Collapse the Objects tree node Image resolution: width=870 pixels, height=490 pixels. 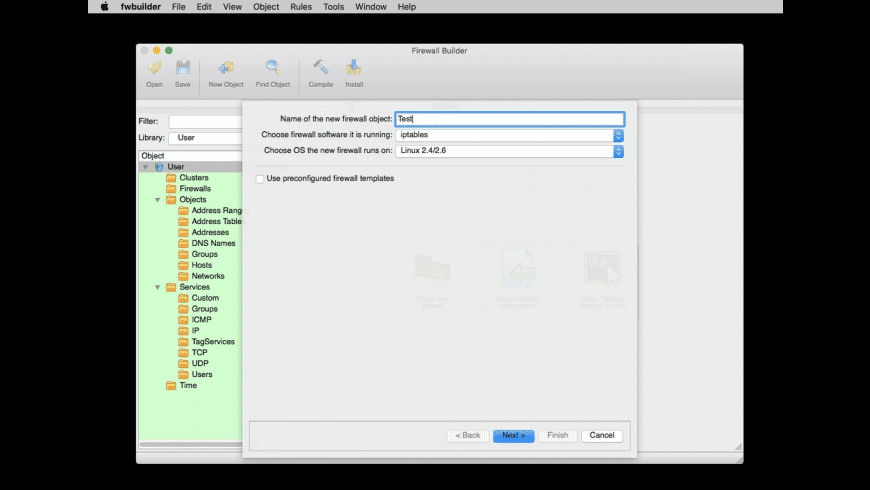[x=158, y=199]
